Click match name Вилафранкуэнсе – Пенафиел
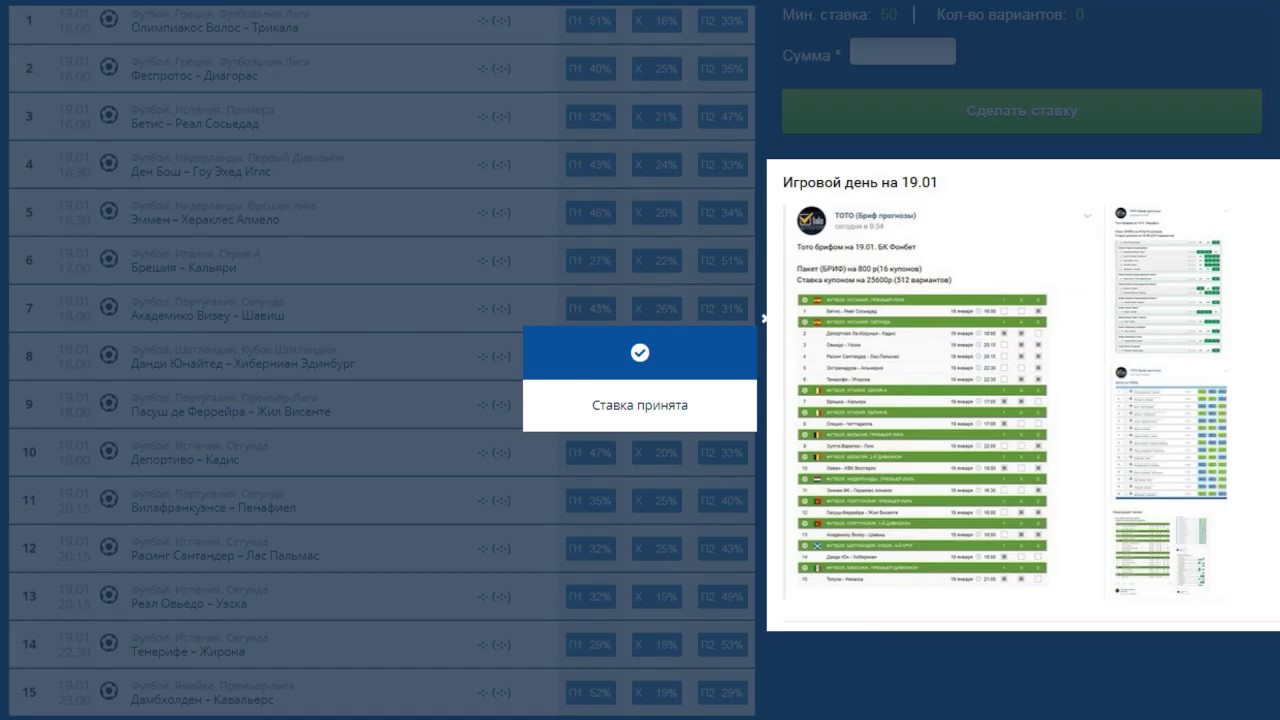 (x=214, y=508)
